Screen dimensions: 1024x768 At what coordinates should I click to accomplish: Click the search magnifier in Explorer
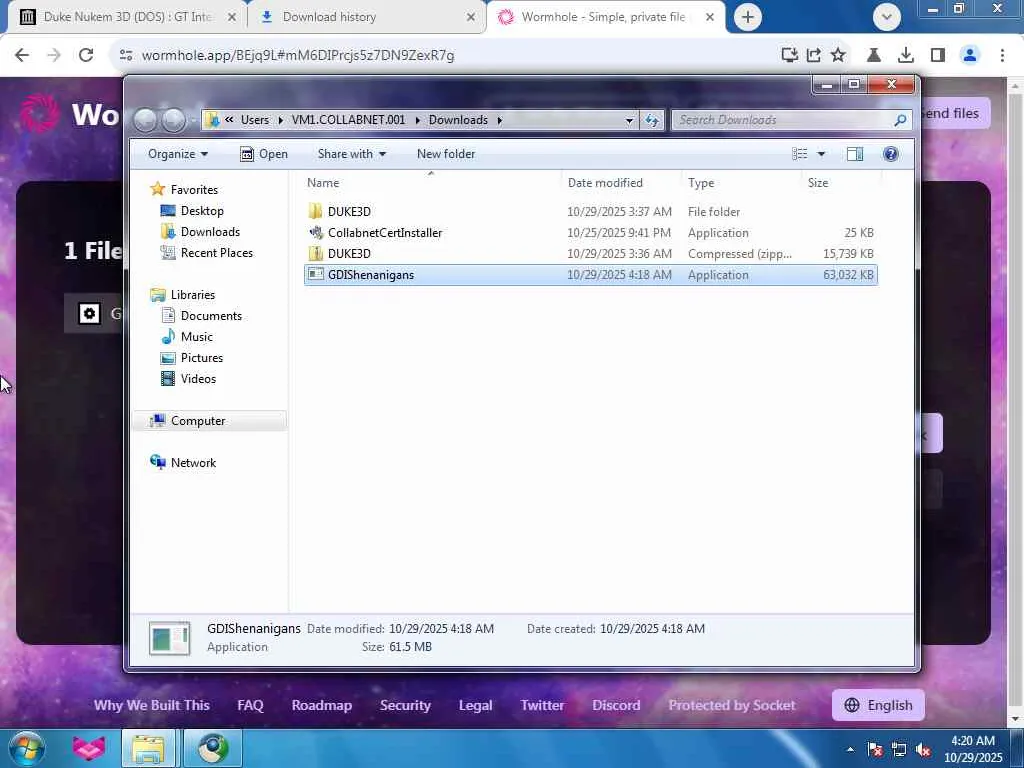click(x=900, y=120)
